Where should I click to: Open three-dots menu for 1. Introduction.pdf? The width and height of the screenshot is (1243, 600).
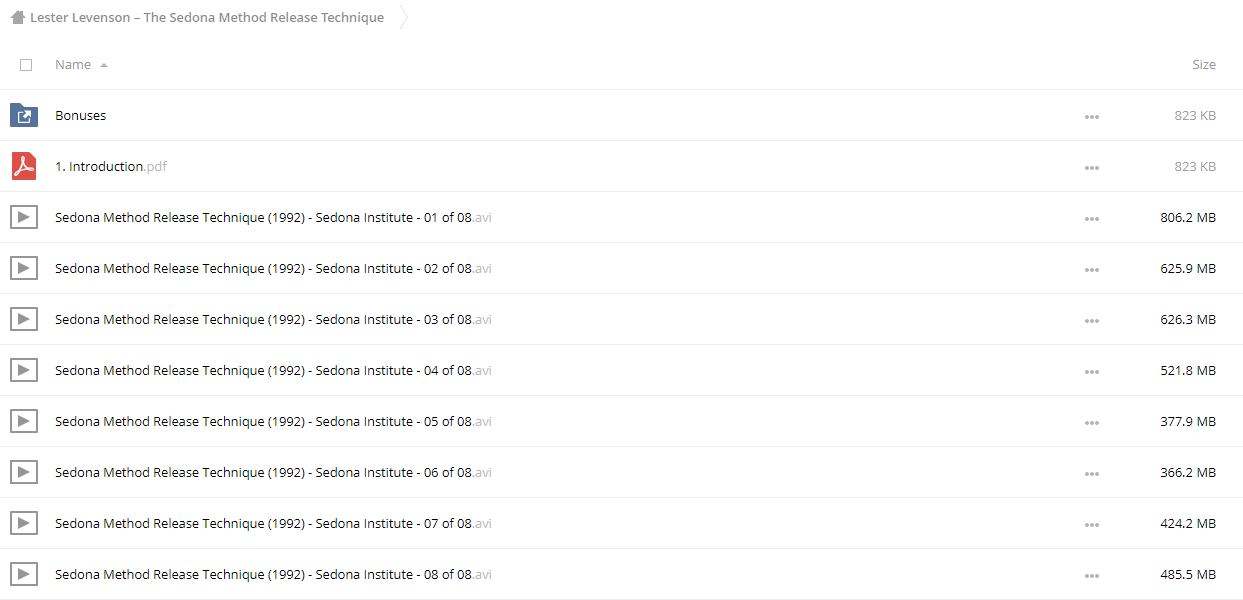(x=1091, y=168)
